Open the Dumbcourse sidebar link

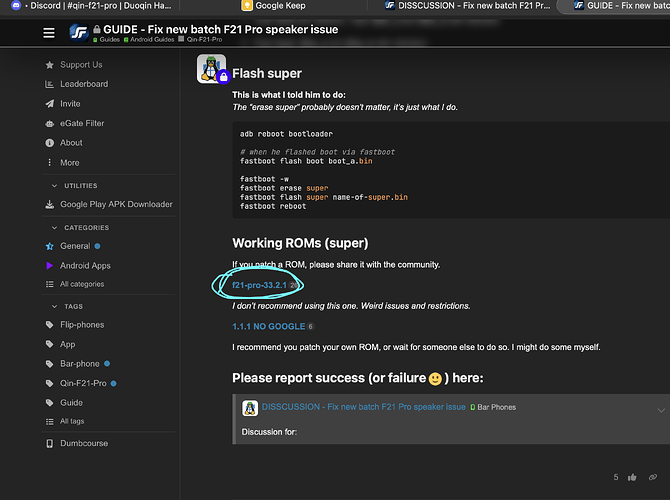[x=84, y=444]
